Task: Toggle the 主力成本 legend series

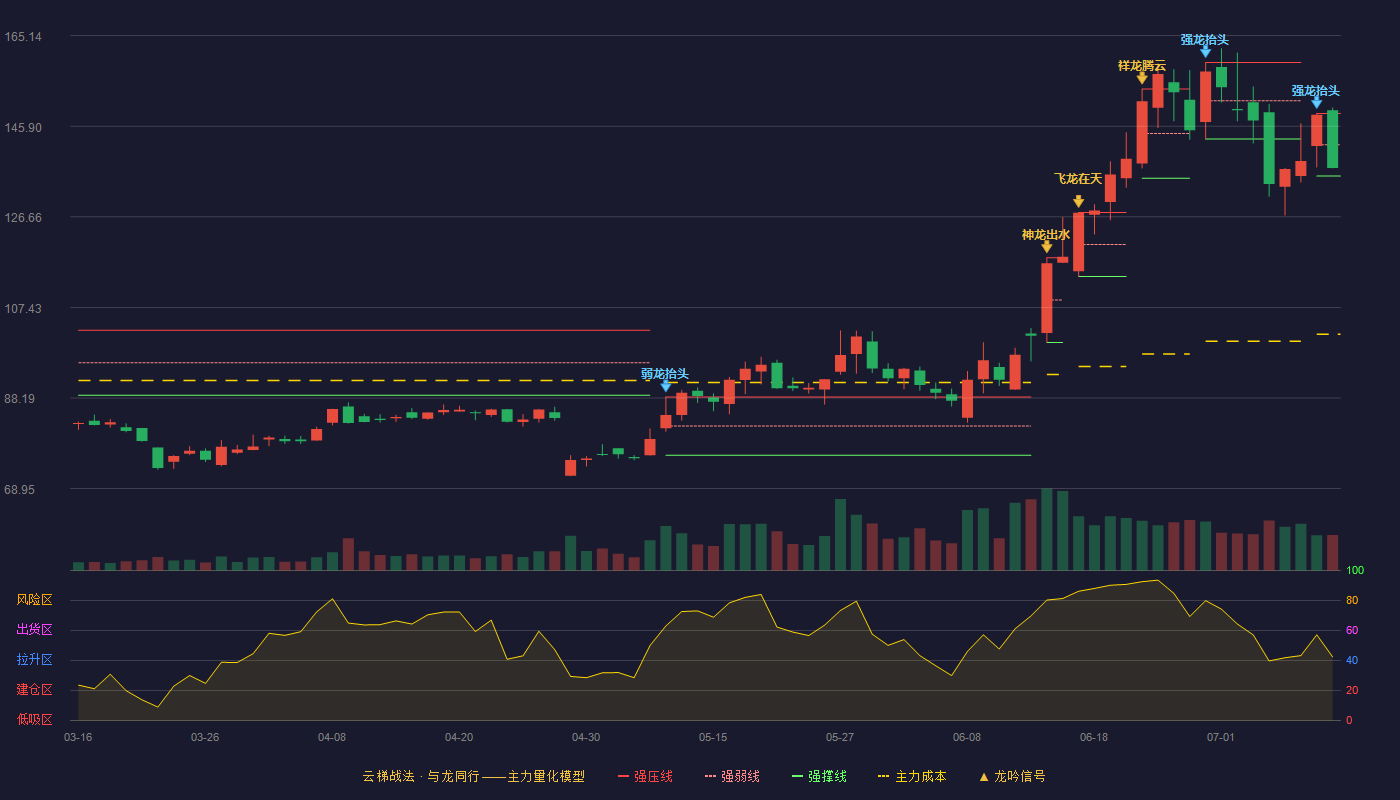Action: 912,776
